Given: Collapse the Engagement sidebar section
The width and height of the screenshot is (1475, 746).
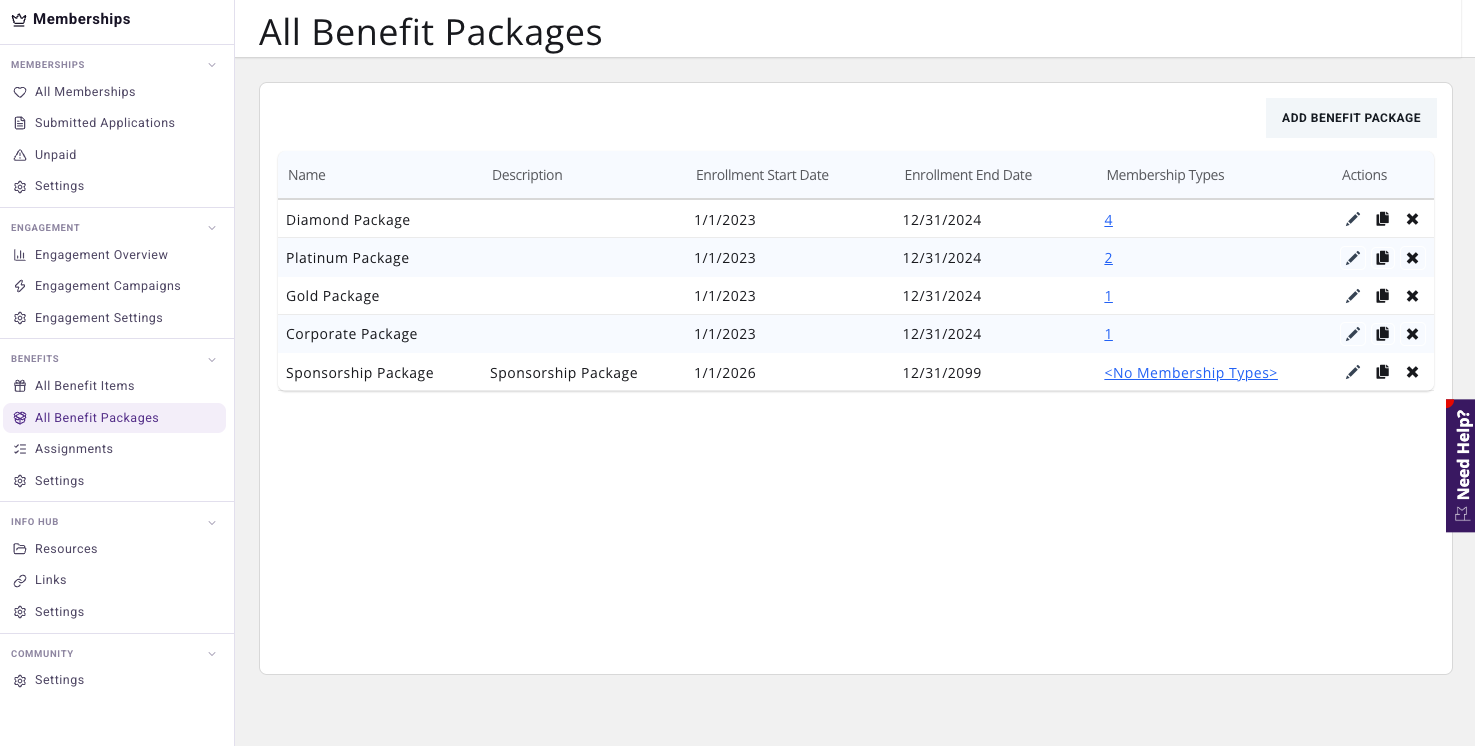Looking at the screenshot, I should pyautogui.click(x=212, y=228).
